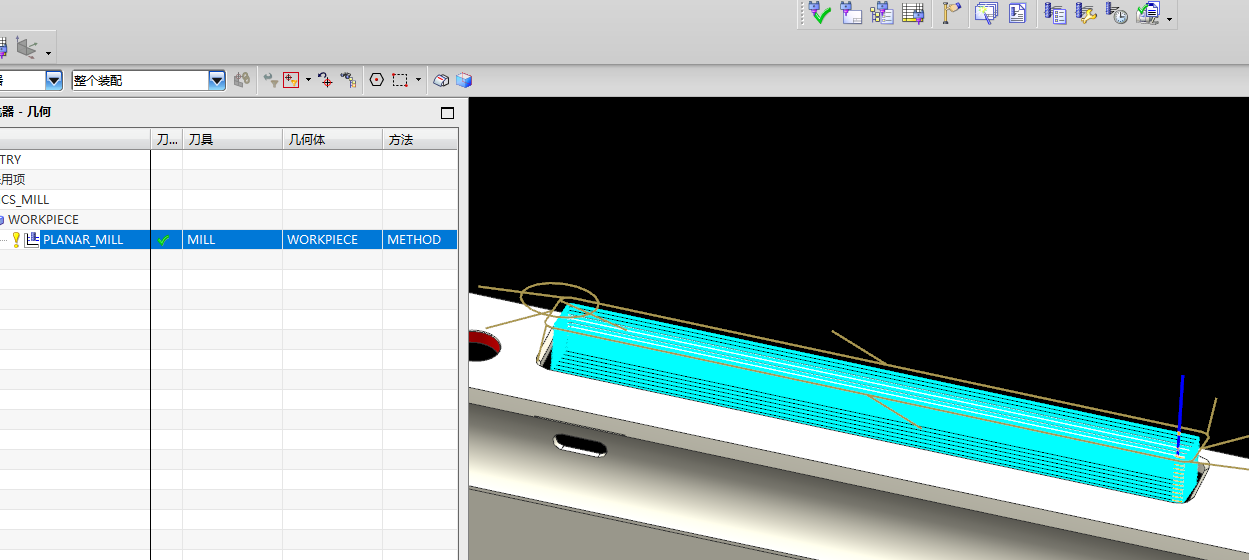Open dropdown arrow at end of top toolbar
The image size is (1249, 560).
pos(1169,19)
